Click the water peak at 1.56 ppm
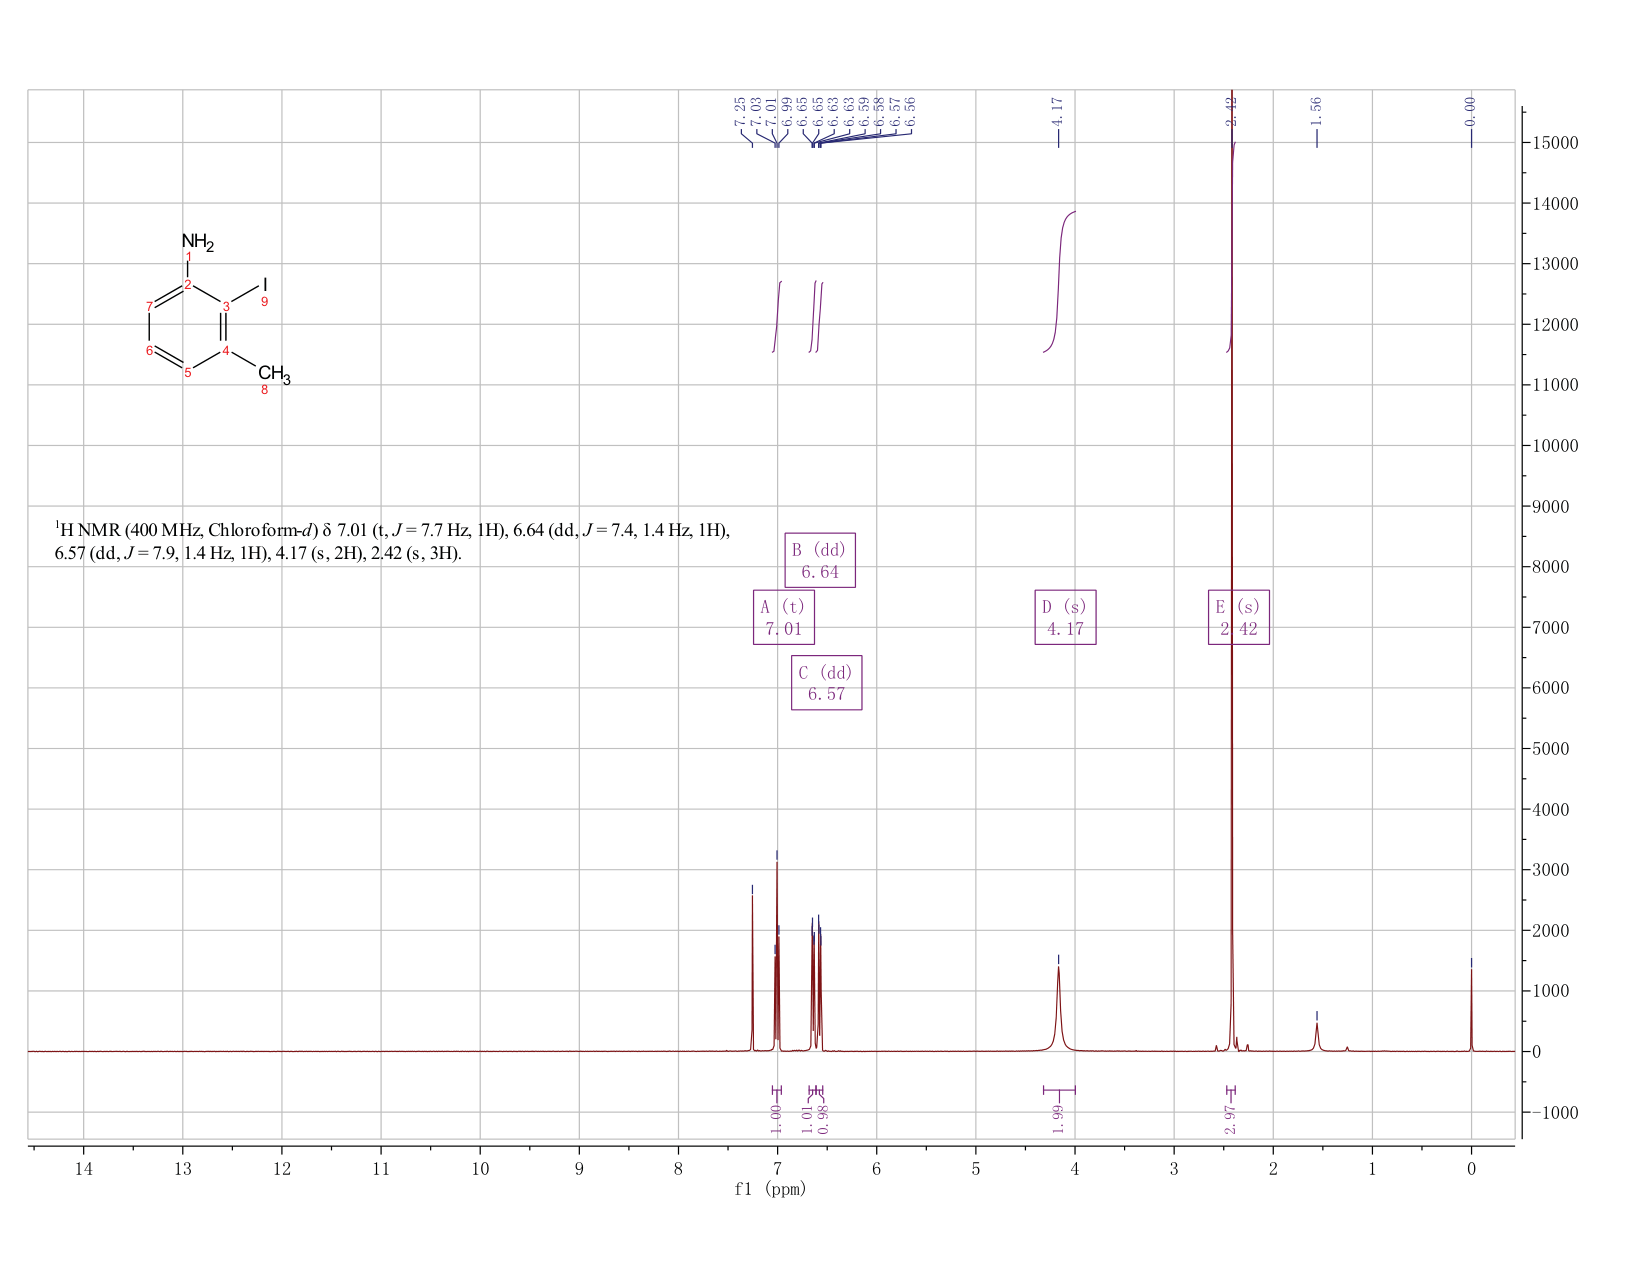 1316,1037
